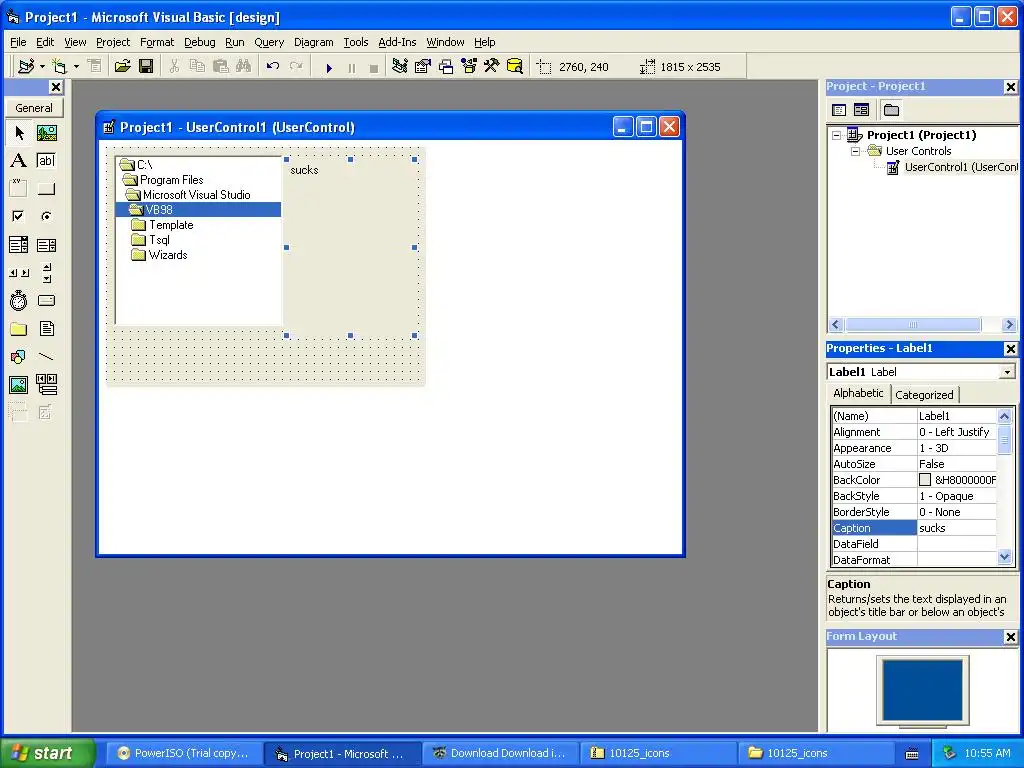The width and height of the screenshot is (1024, 768).
Task: Click the Toolbox hammer-and-wrench toolbar icon
Action: (492, 67)
